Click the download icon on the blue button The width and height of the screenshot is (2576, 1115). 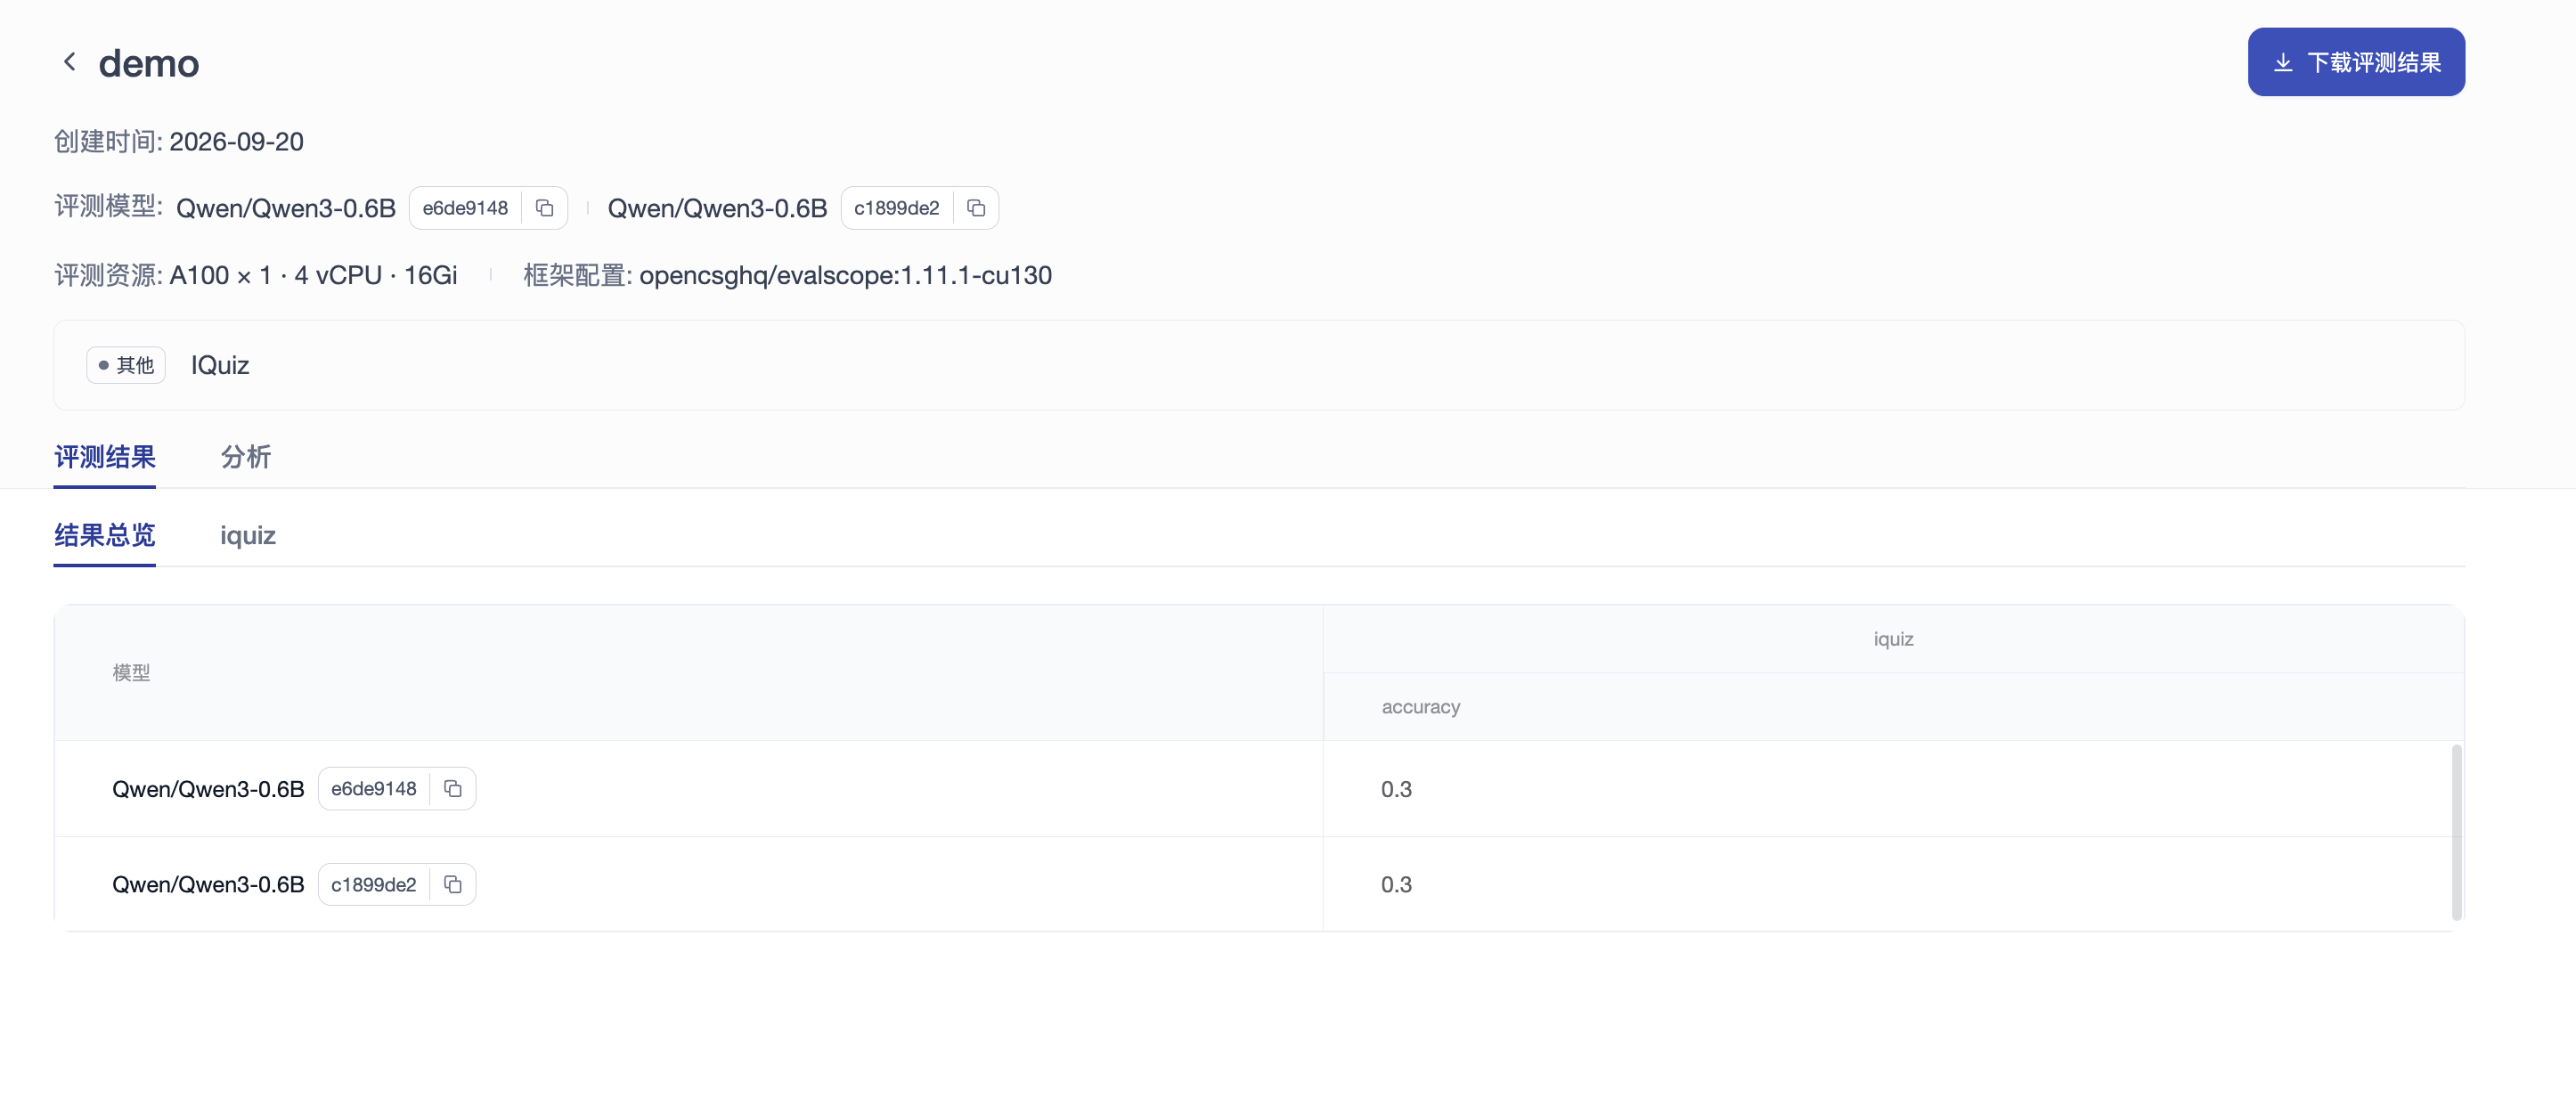(2283, 63)
